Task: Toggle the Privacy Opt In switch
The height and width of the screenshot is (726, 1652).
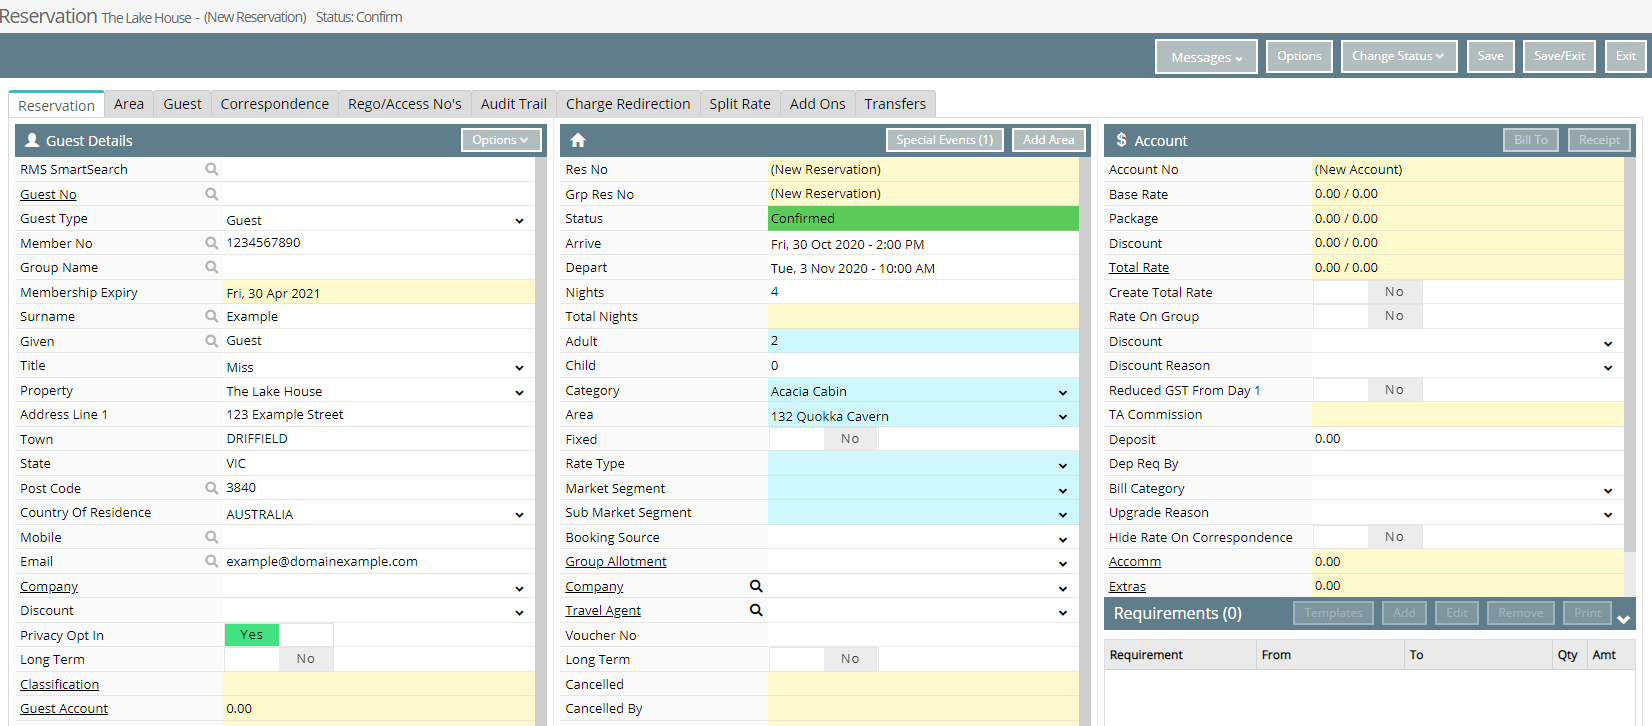Action: click(279, 635)
